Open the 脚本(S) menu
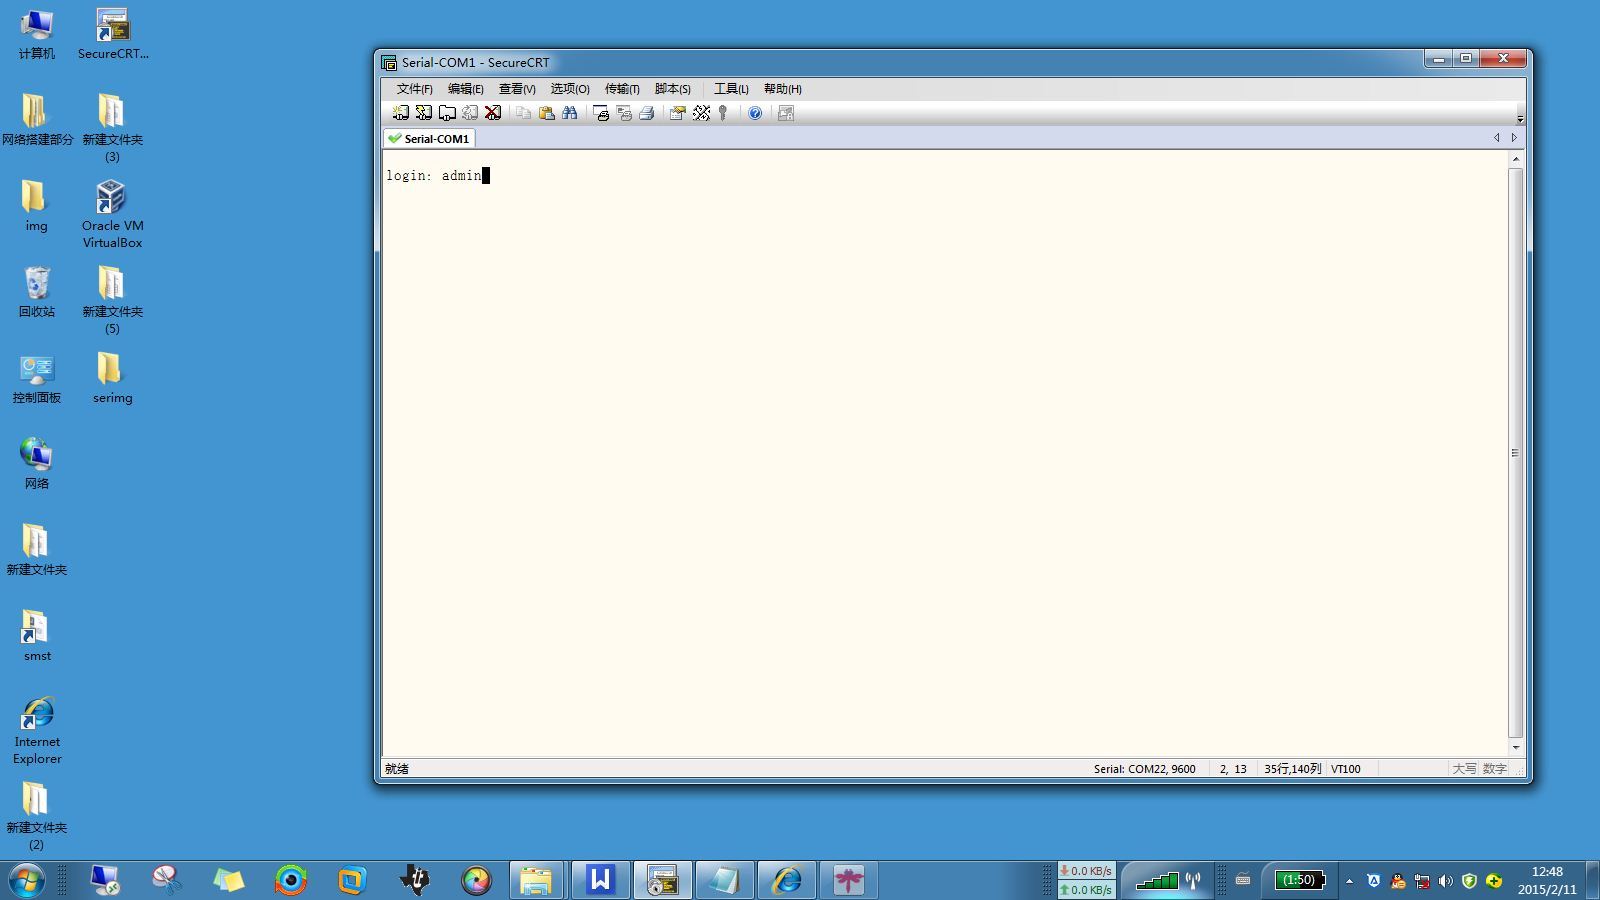This screenshot has width=1600, height=900. (x=673, y=89)
